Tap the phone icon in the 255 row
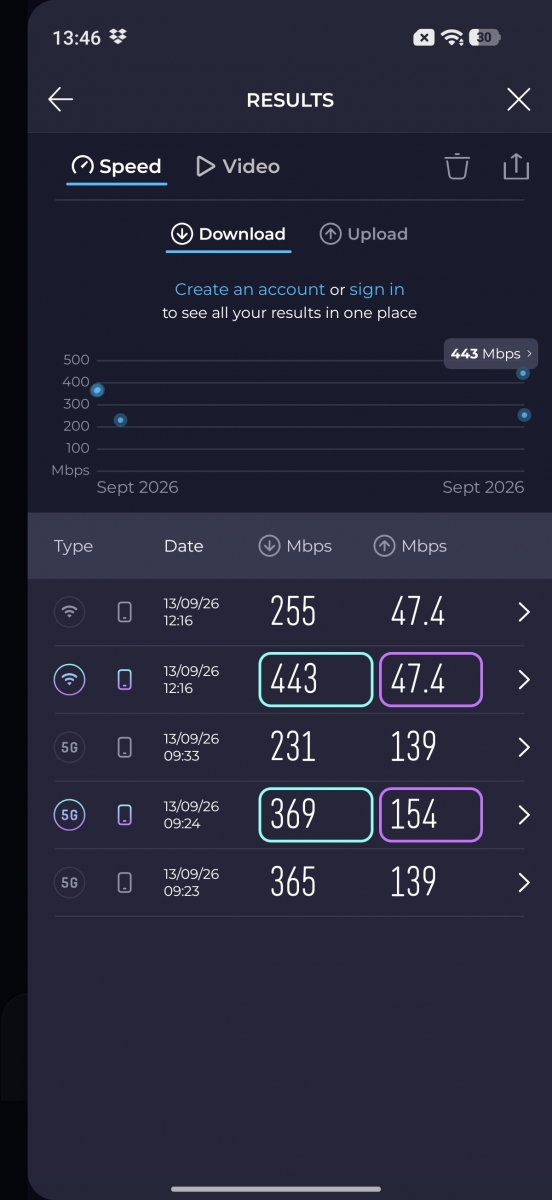The height and width of the screenshot is (1200, 552). coord(125,612)
